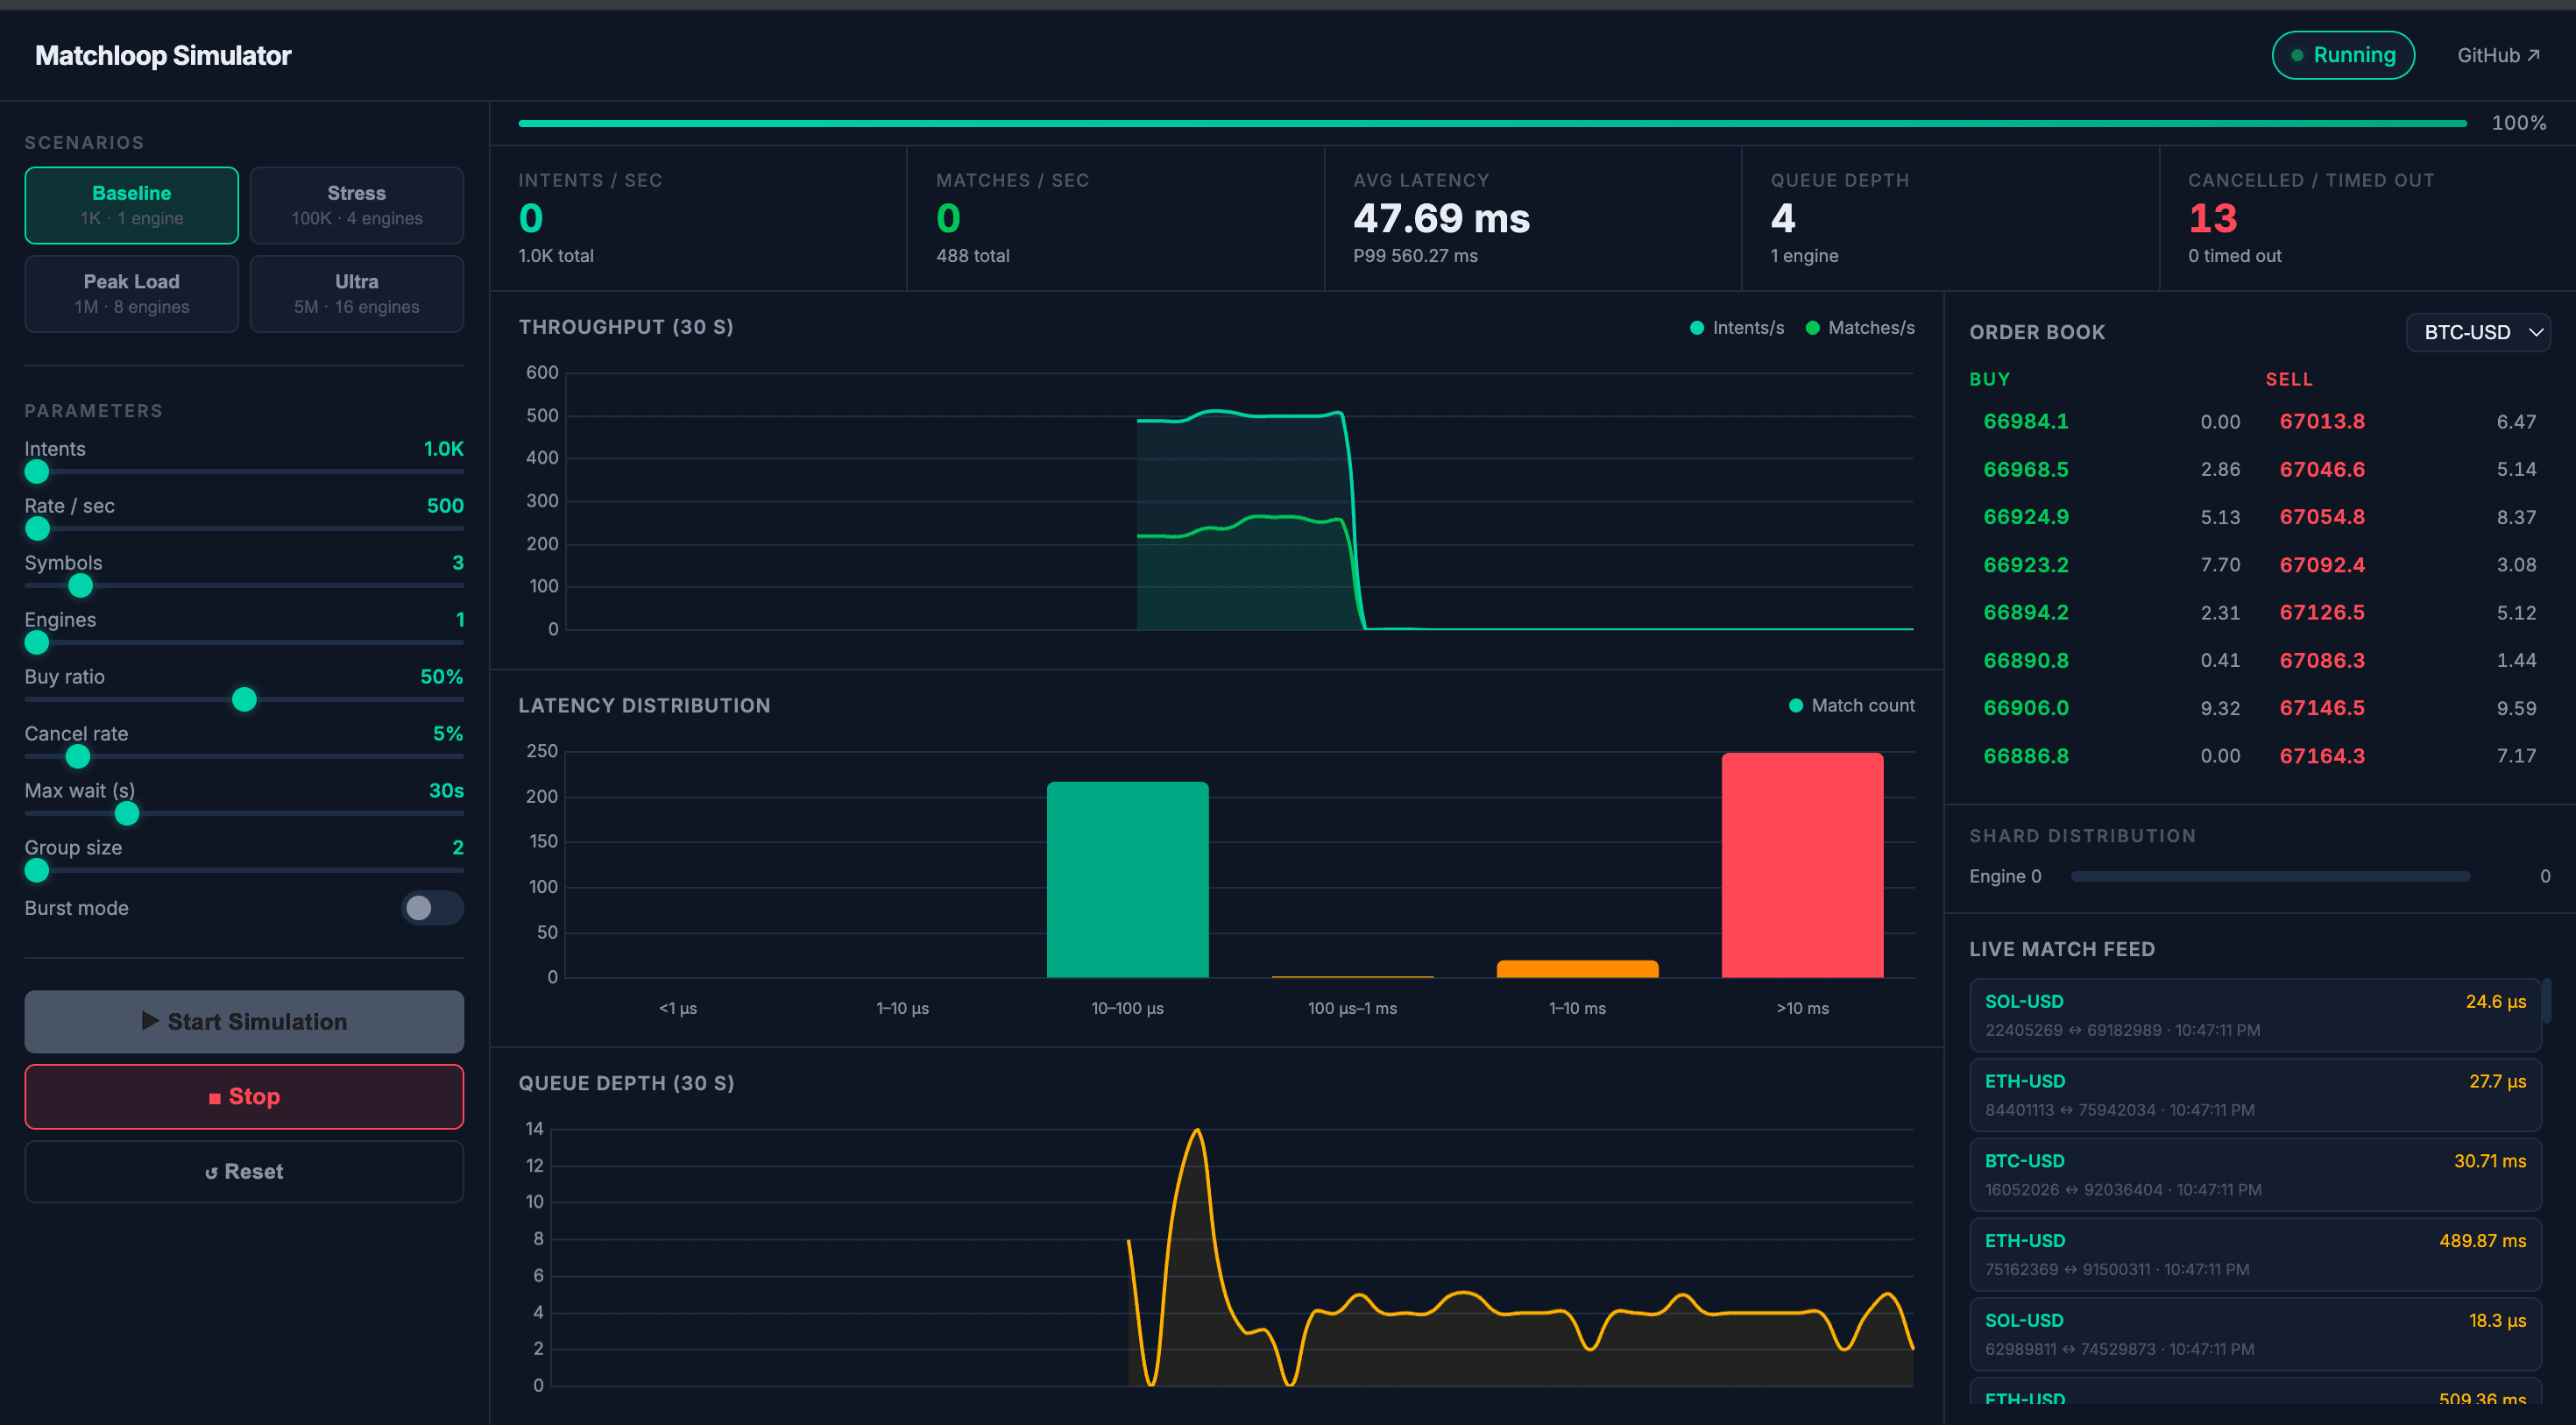Click the Running status badge

pos(2343,55)
